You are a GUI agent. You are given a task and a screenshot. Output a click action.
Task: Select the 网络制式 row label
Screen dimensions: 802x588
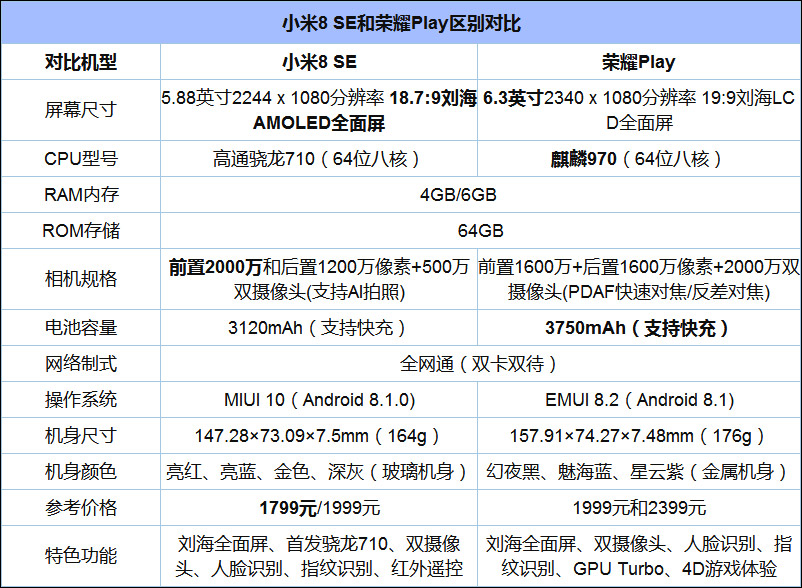81,364
